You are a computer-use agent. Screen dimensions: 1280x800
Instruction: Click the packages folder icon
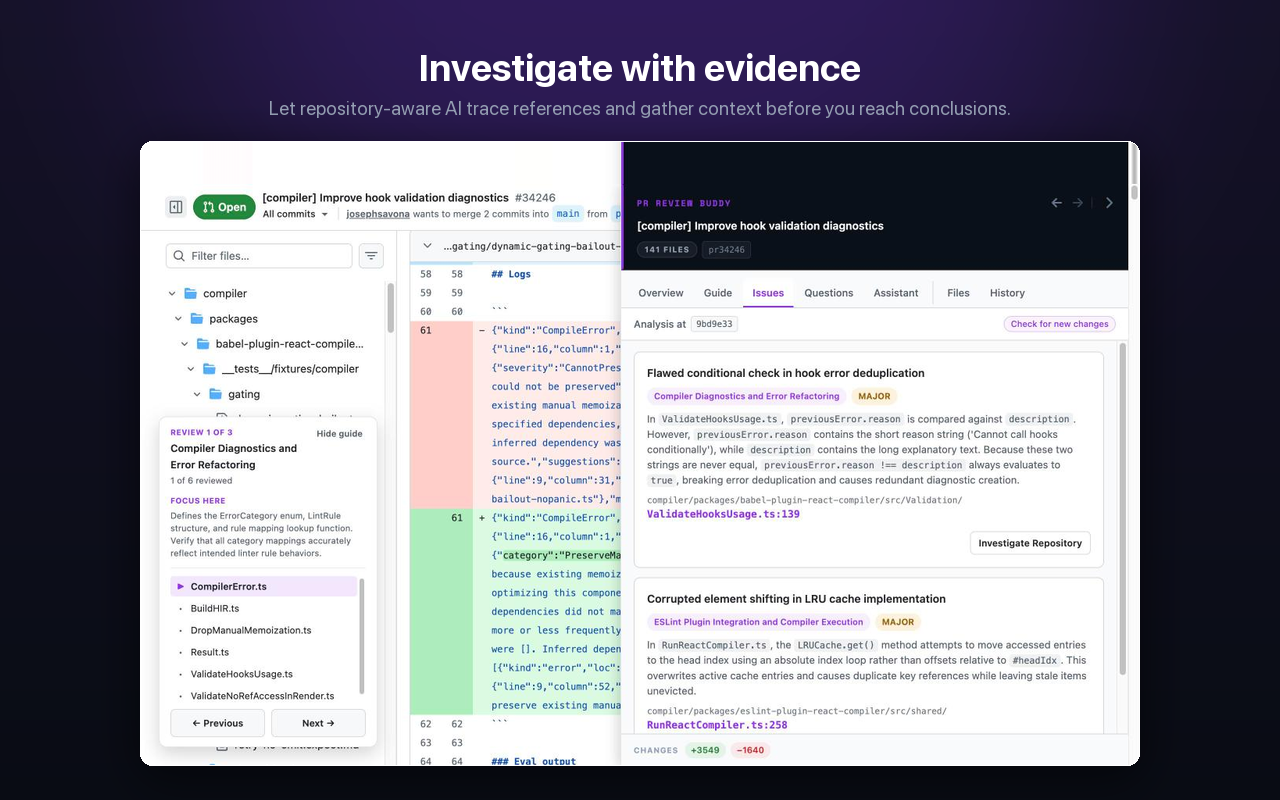(x=197, y=319)
